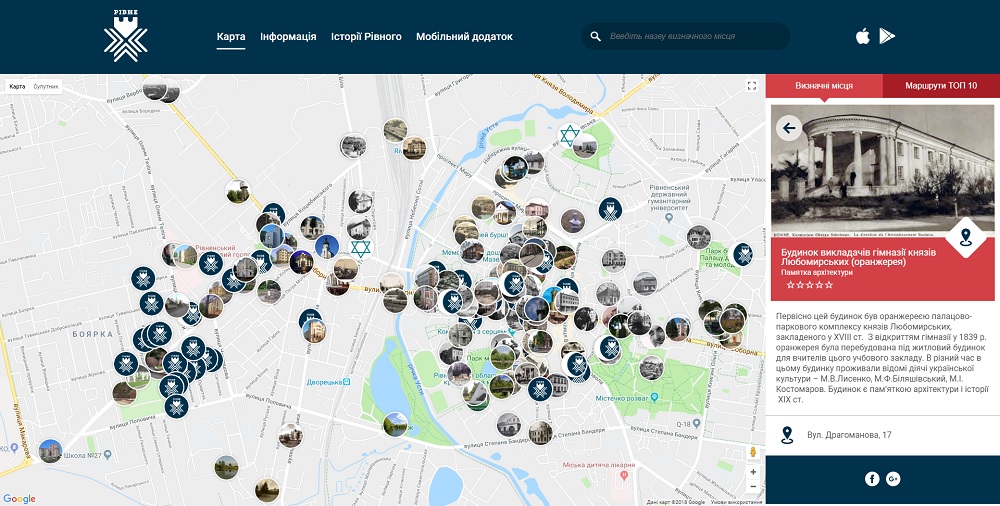1000x506 pixels.
Task: Zoom in on the map
Action: coord(752,471)
